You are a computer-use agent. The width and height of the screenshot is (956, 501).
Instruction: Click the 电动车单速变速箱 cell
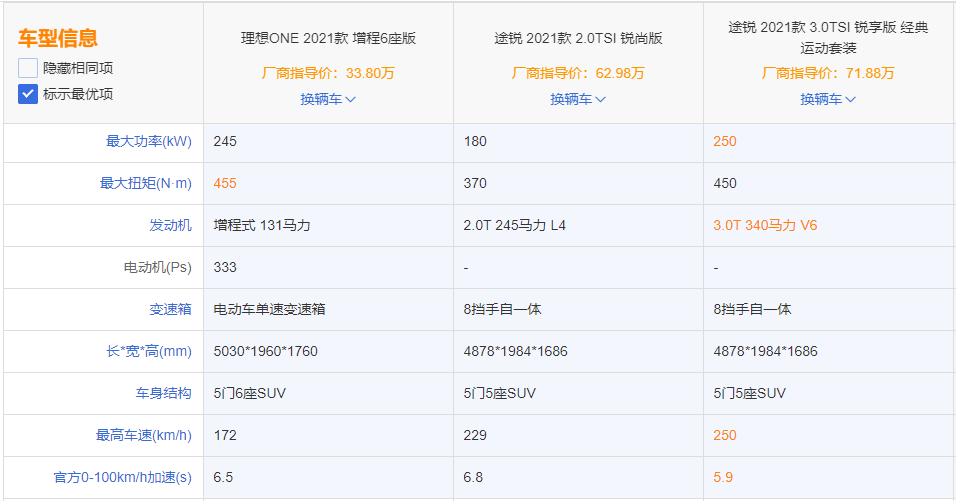[x=269, y=310]
